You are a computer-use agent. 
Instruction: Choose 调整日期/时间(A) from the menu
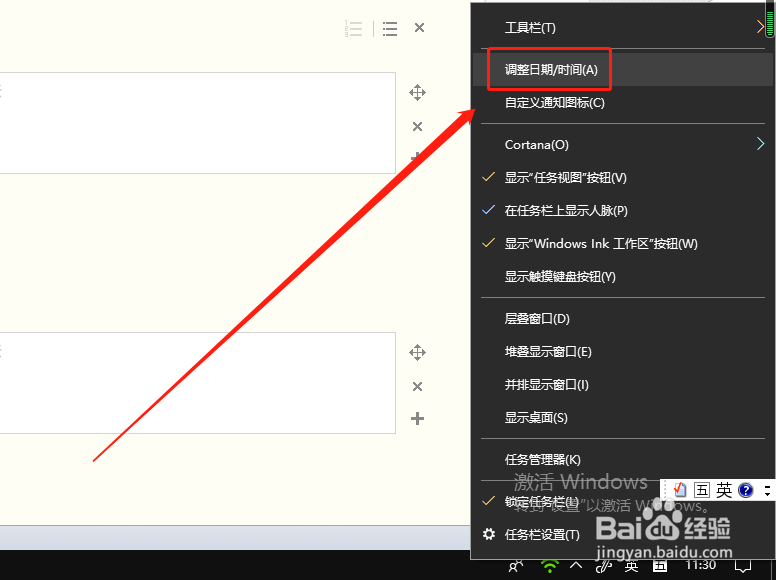[623, 70]
